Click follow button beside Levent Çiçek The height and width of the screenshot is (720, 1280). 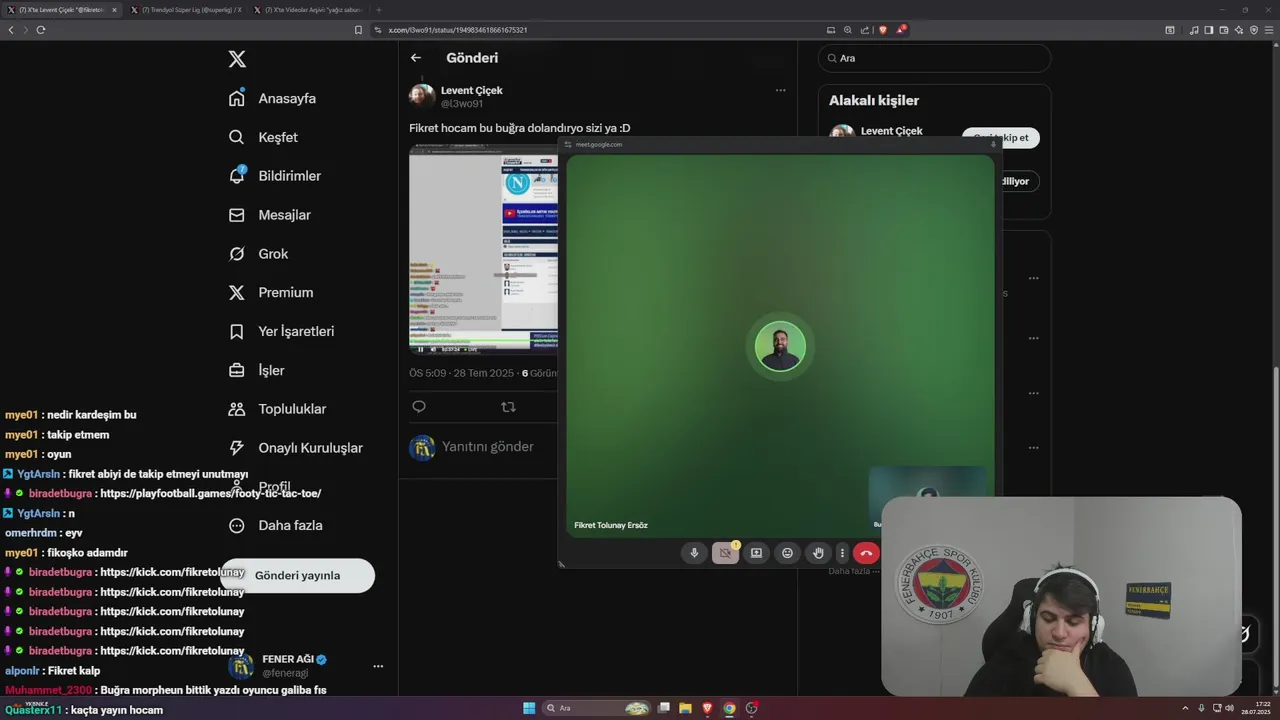(1001, 138)
